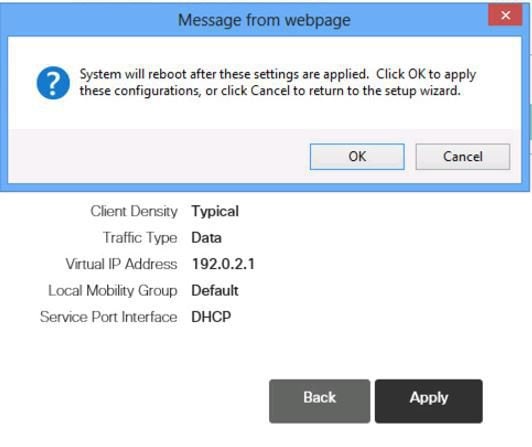Select the DHCP service port value
This screenshot has height=447, width=532.
(211, 317)
